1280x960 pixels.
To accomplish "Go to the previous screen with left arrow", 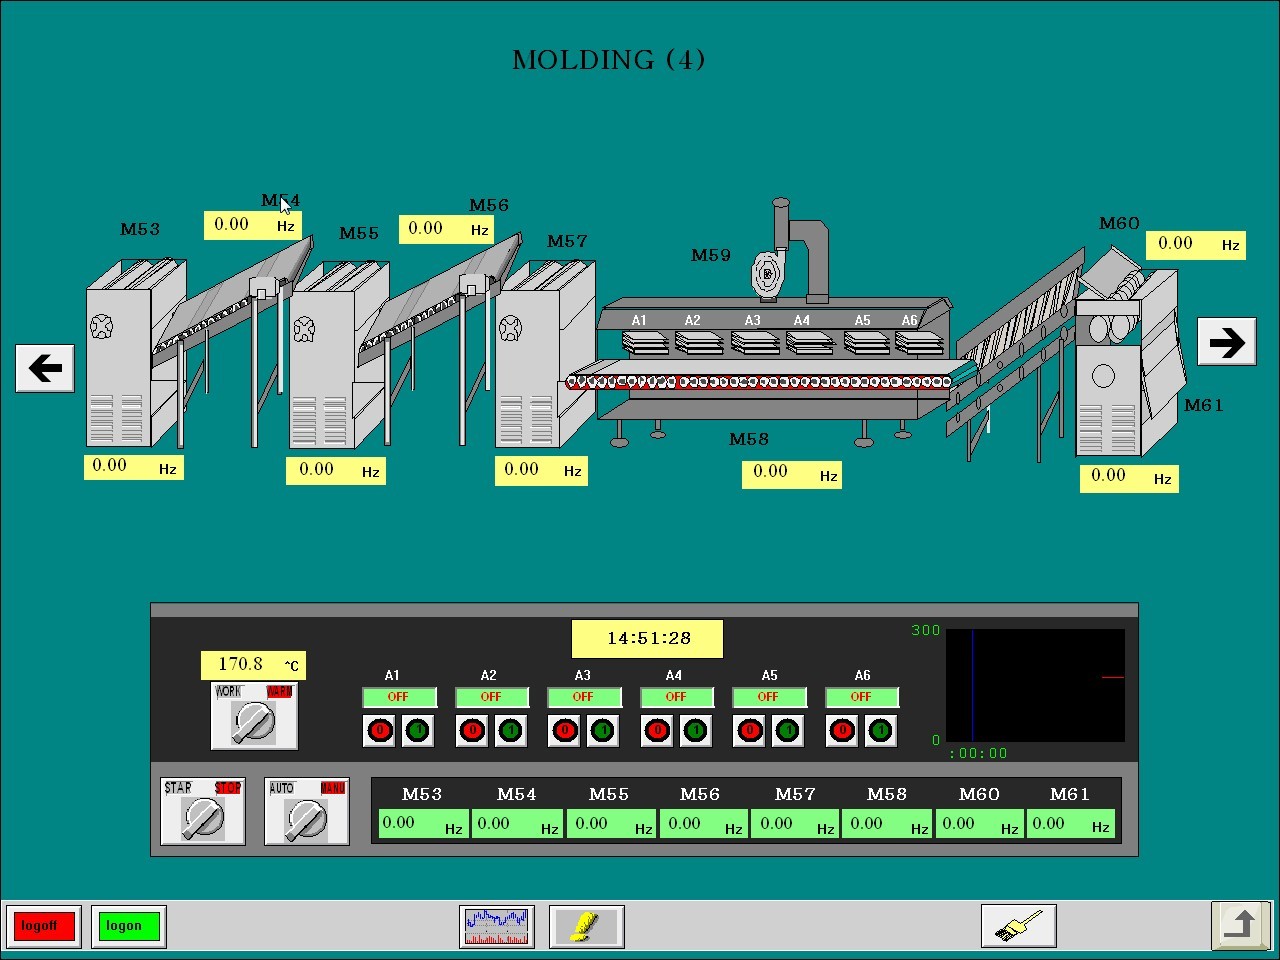I will click(x=45, y=368).
